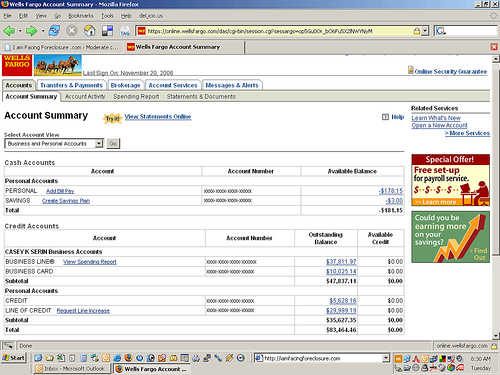The width and height of the screenshot is (500, 375).
Task: Expand the Select Account View dropdown
Action: pyautogui.click(x=99, y=144)
